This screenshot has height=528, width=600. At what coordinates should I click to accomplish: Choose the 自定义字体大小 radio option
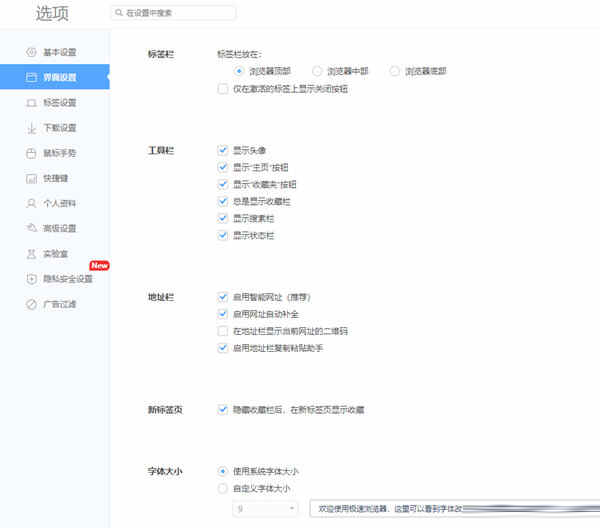click(222, 488)
